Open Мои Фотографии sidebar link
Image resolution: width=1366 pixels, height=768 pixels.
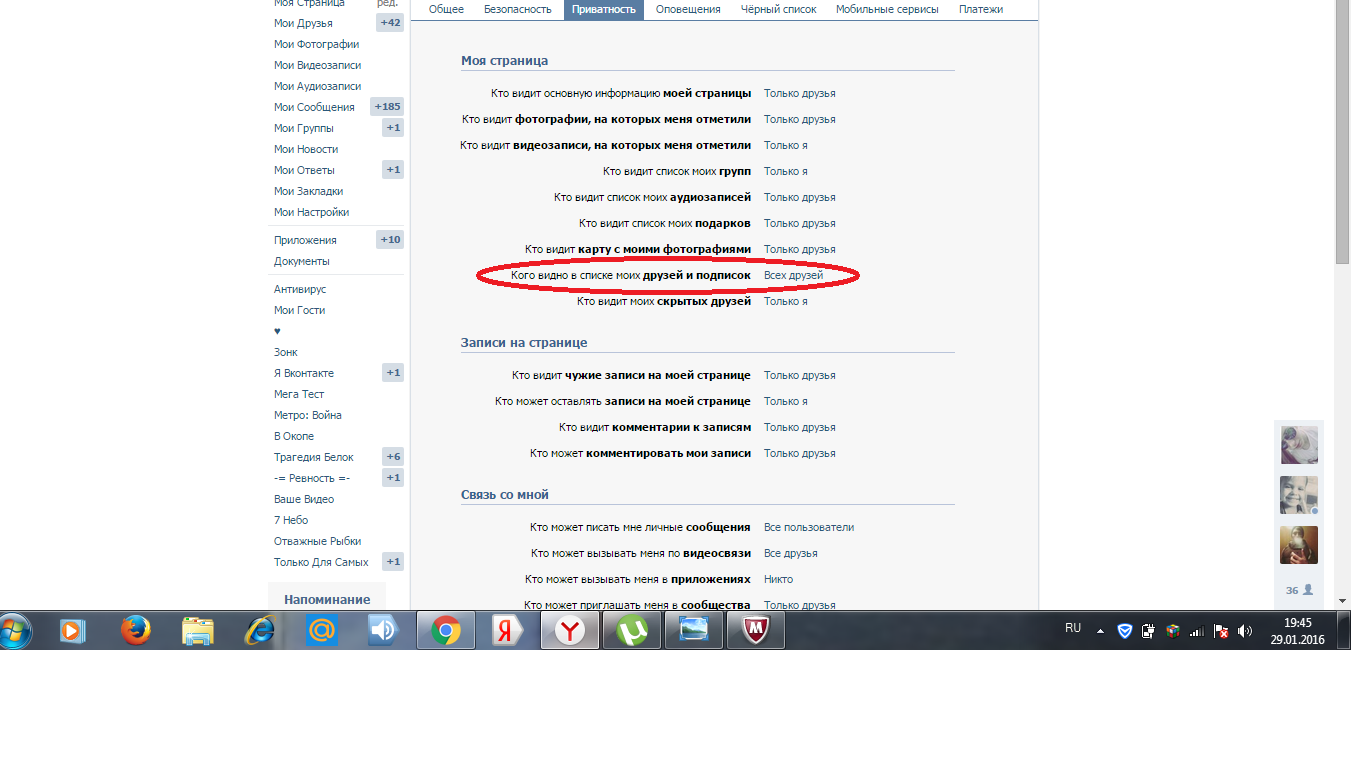[x=317, y=44]
